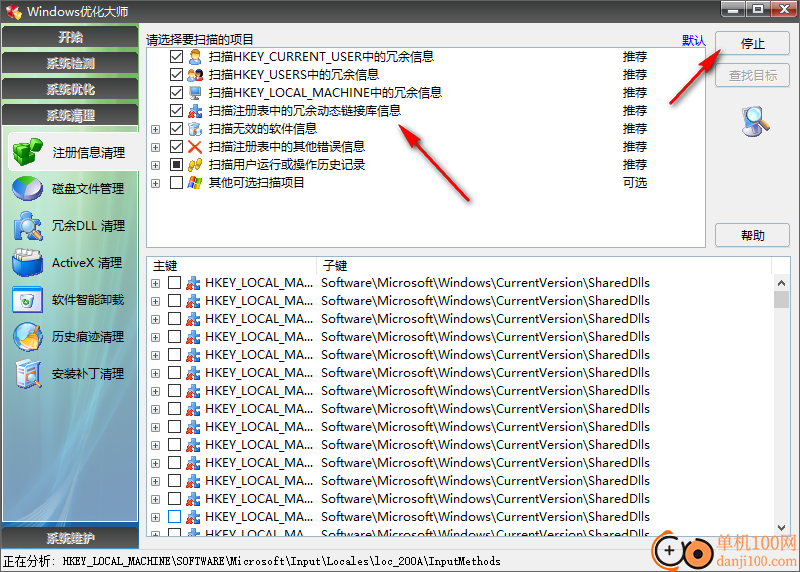This screenshot has width=800, height=572.
Task: Expand 扫描用户运行或操作历史记录 tree node
Action: click(x=156, y=165)
